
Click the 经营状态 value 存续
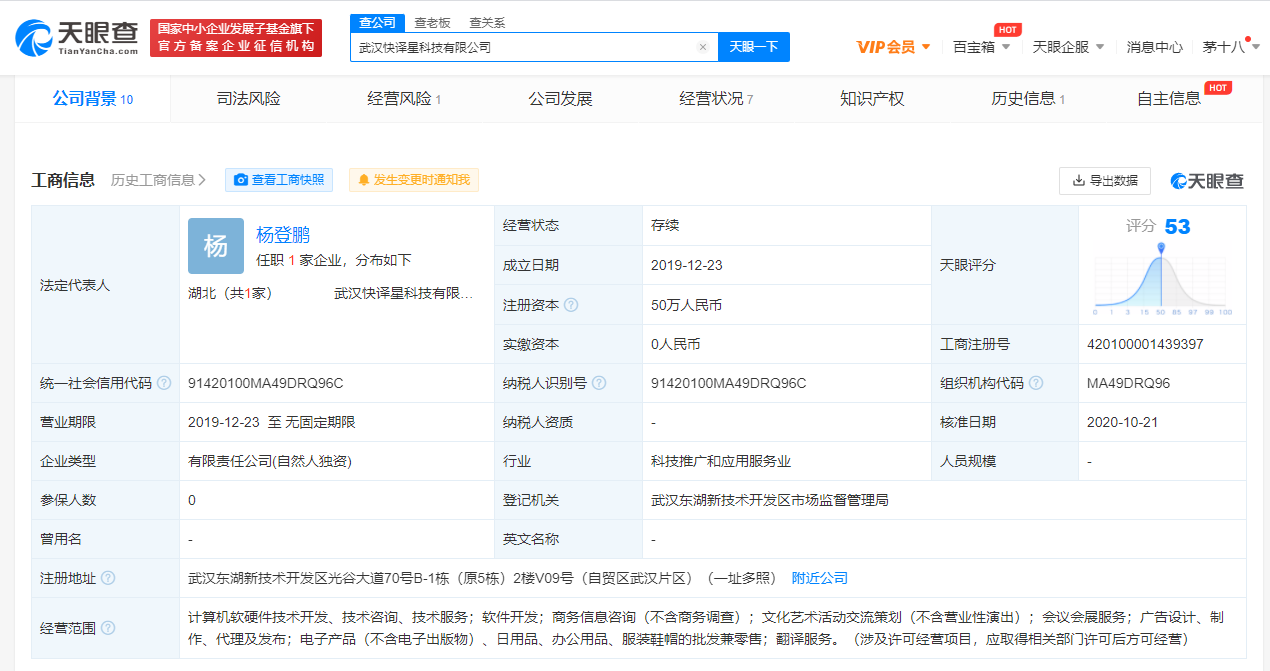665,226
